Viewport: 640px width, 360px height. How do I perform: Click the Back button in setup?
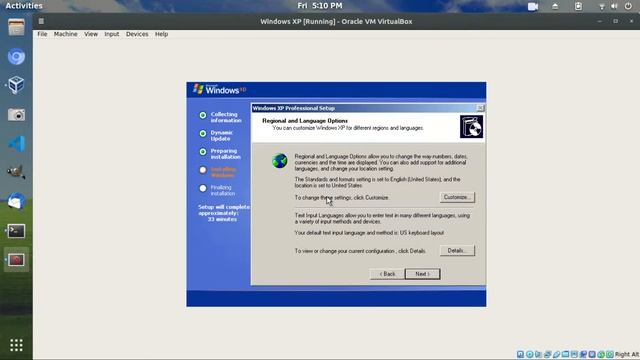[387, 274]
